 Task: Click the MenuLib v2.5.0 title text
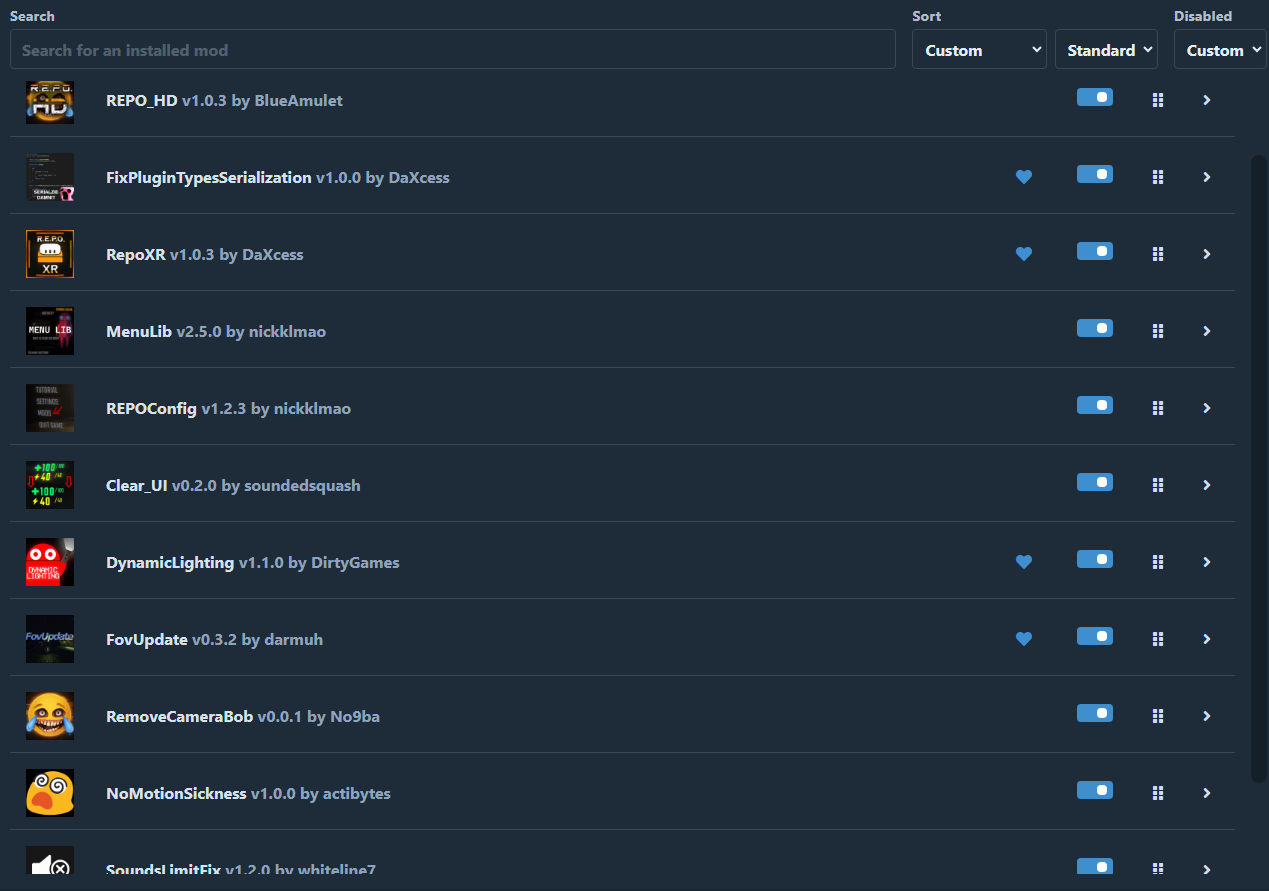(x=164, y=332)
